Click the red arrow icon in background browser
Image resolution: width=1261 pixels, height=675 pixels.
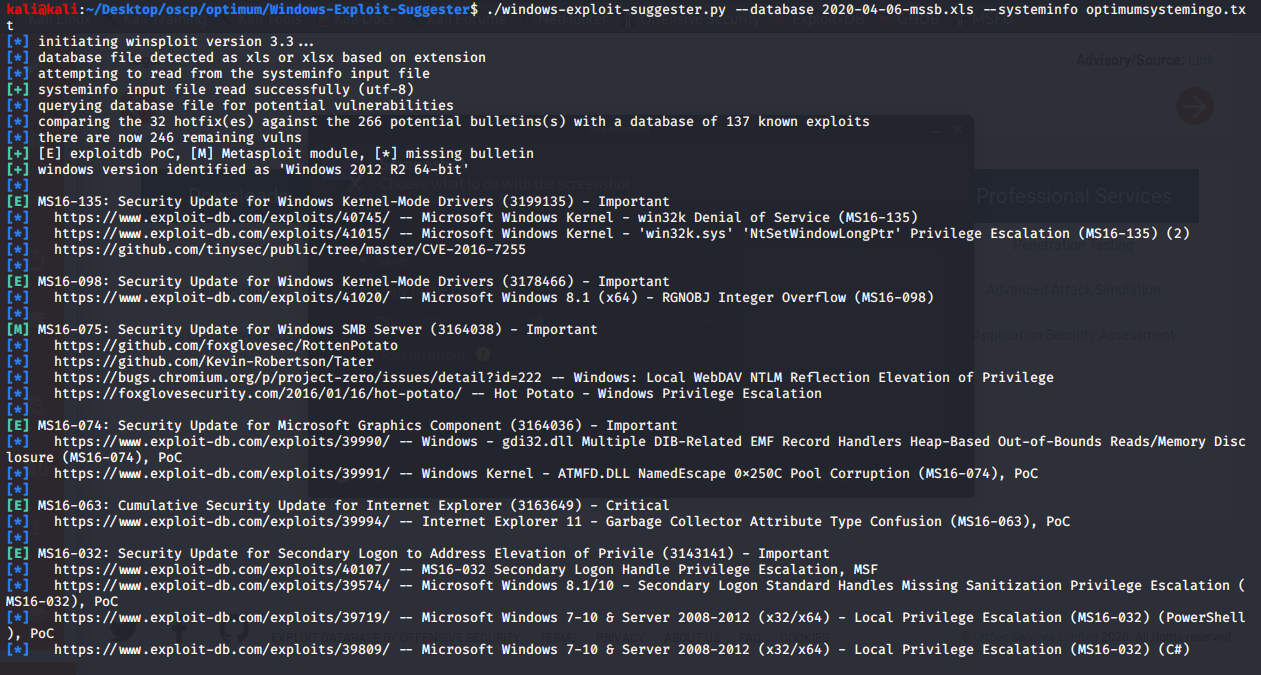click(1194, 105)
